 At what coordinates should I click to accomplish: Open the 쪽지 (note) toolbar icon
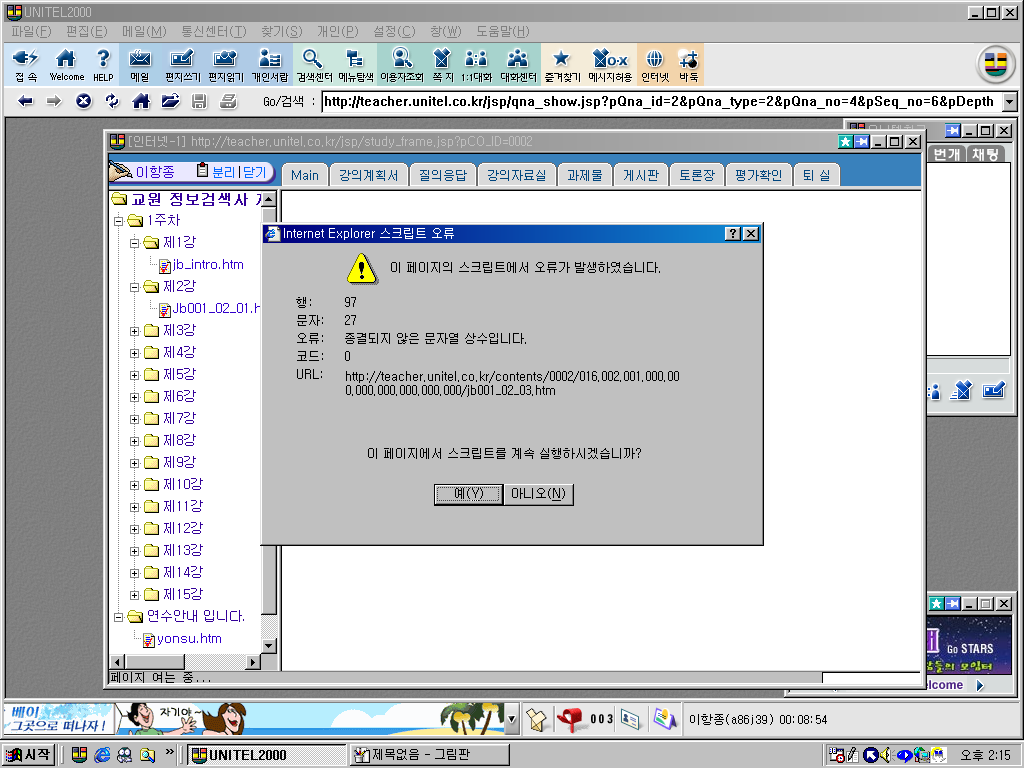(x=442, y=65)
